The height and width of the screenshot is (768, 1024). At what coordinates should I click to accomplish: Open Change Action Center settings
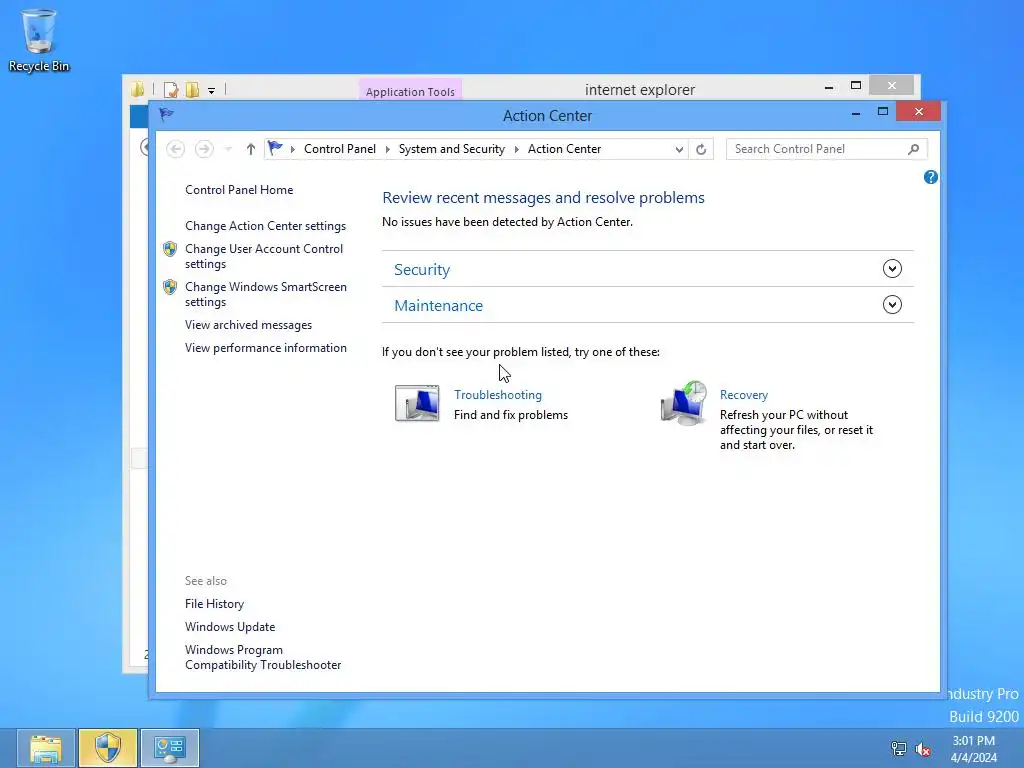[x=265, y=226]
